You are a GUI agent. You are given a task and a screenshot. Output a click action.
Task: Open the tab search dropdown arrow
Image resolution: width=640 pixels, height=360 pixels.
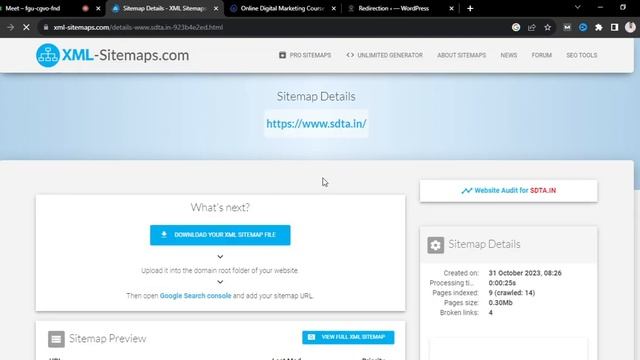tap(578, 7)
